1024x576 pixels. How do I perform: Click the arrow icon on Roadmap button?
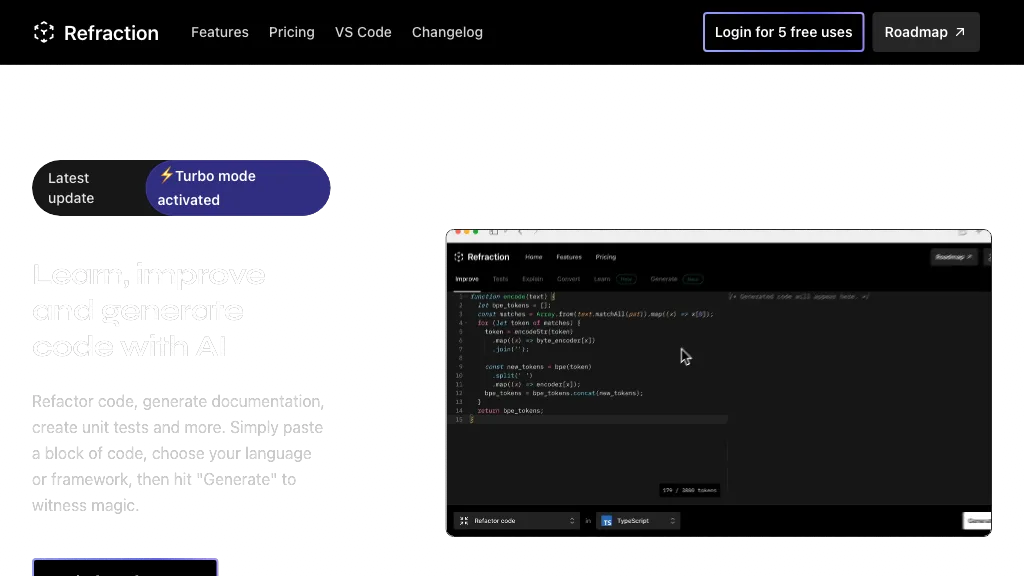(x=960, y=32)
